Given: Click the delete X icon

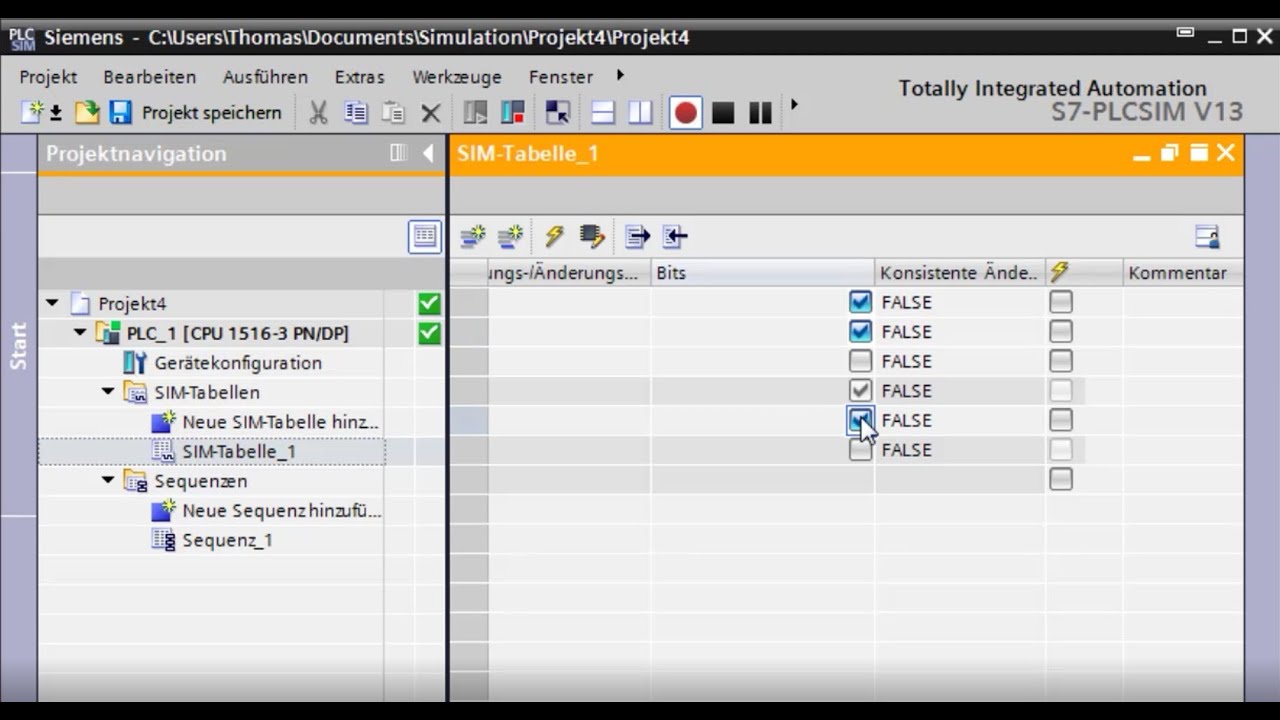Looking at the screenshot, I should tap(431, 113).
